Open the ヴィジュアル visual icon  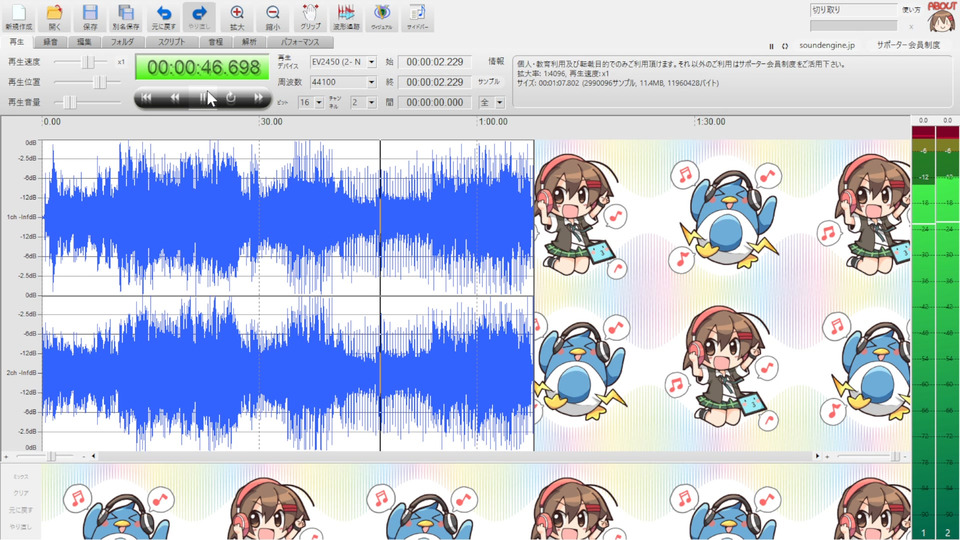click(x=381, y=17)
